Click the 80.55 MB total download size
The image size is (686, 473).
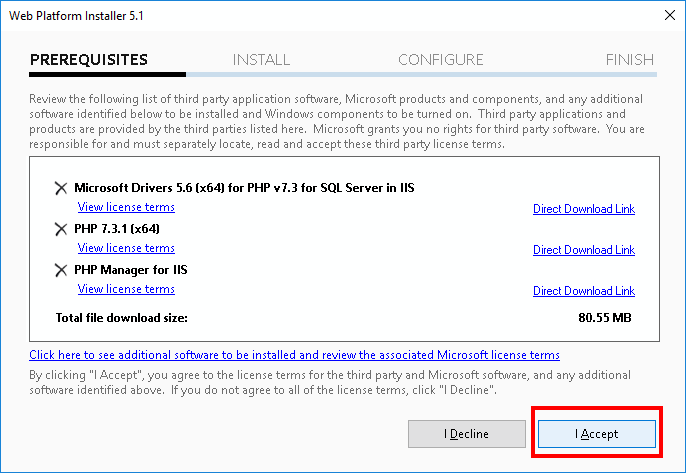[605, 318]
